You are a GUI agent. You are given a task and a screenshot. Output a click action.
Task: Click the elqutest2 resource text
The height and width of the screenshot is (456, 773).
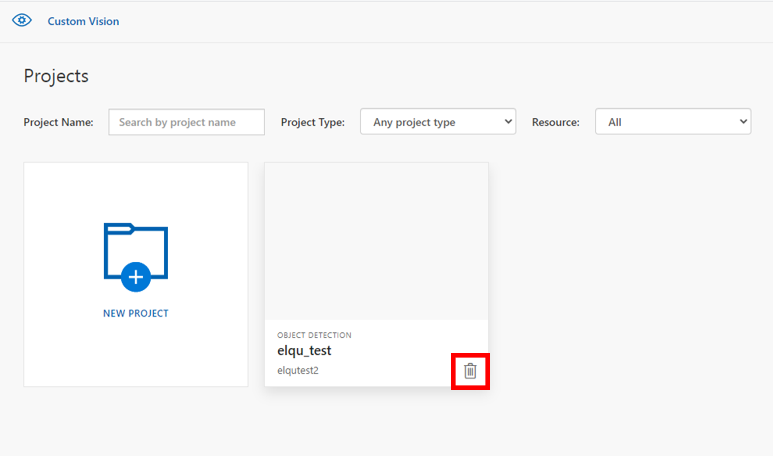298,370
